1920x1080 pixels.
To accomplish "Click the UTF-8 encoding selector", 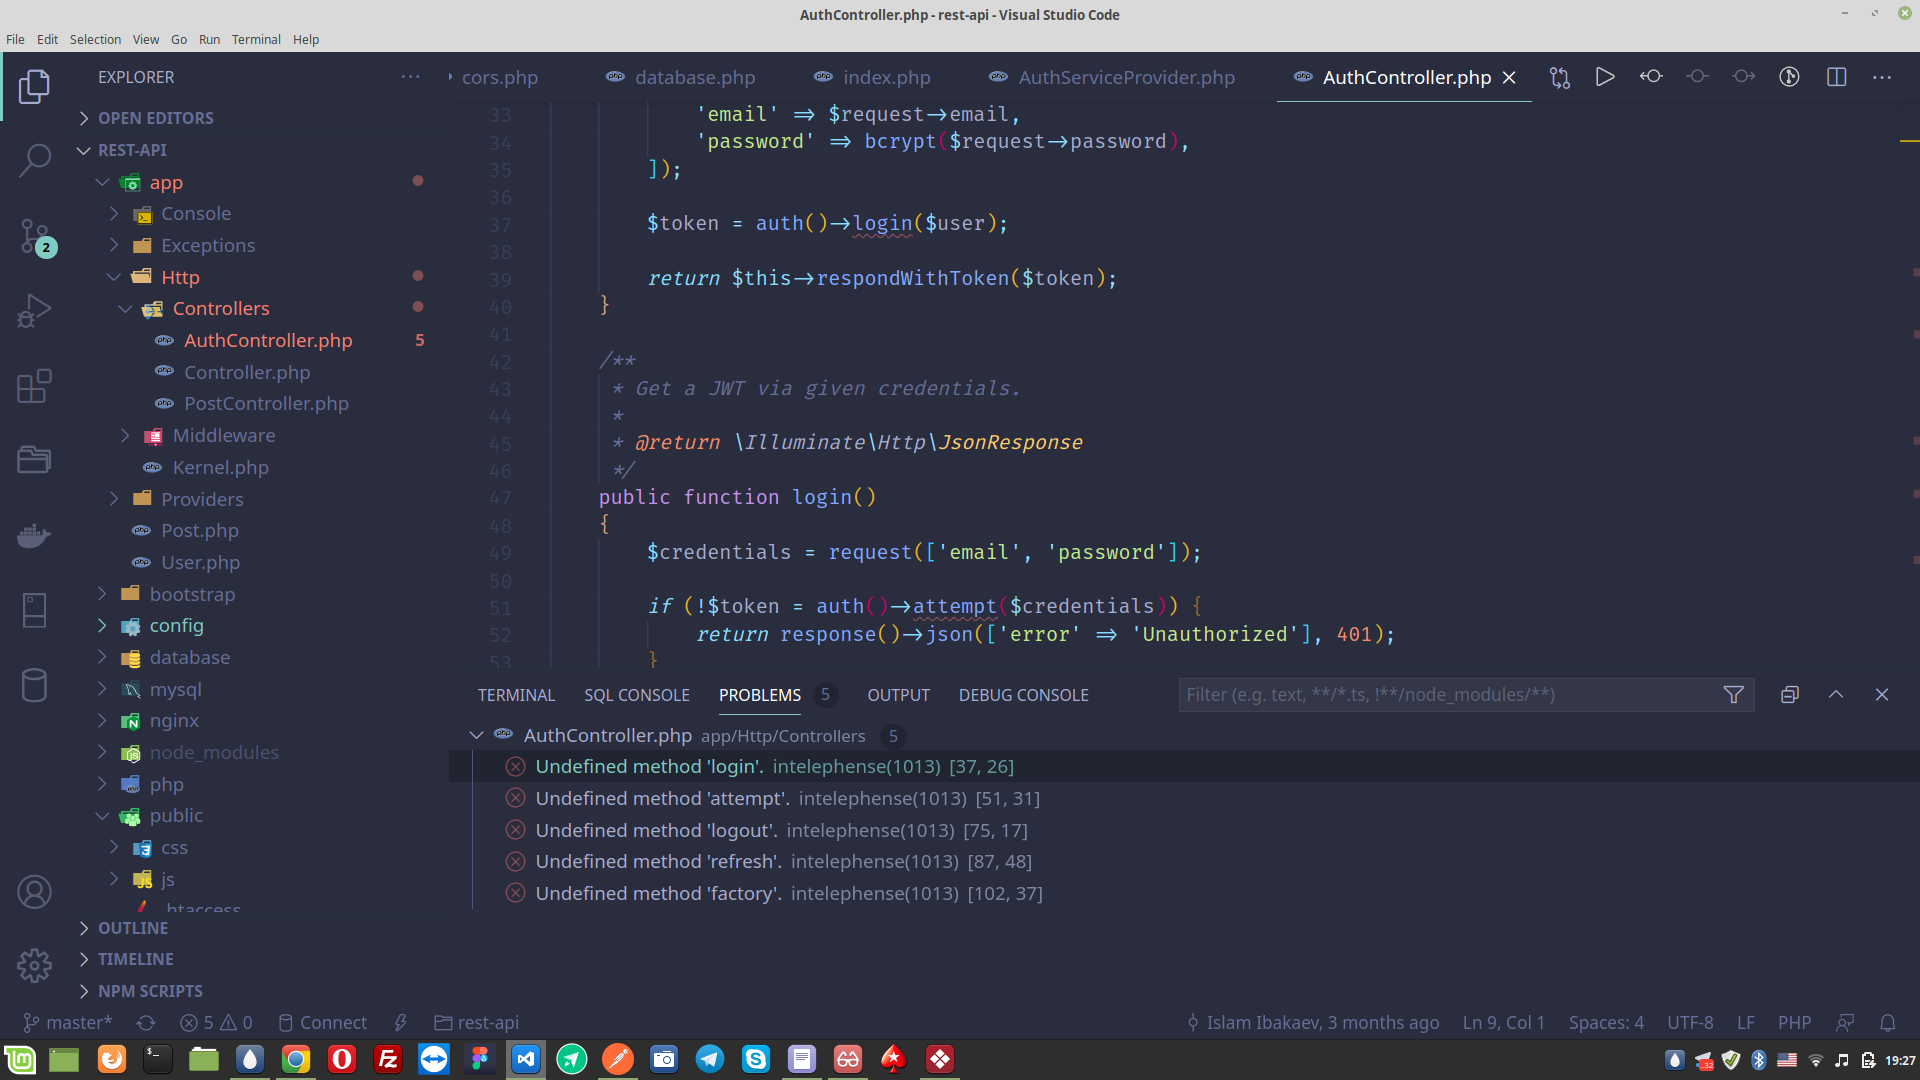I will pyautogui.click(x=1690, y=1023).
